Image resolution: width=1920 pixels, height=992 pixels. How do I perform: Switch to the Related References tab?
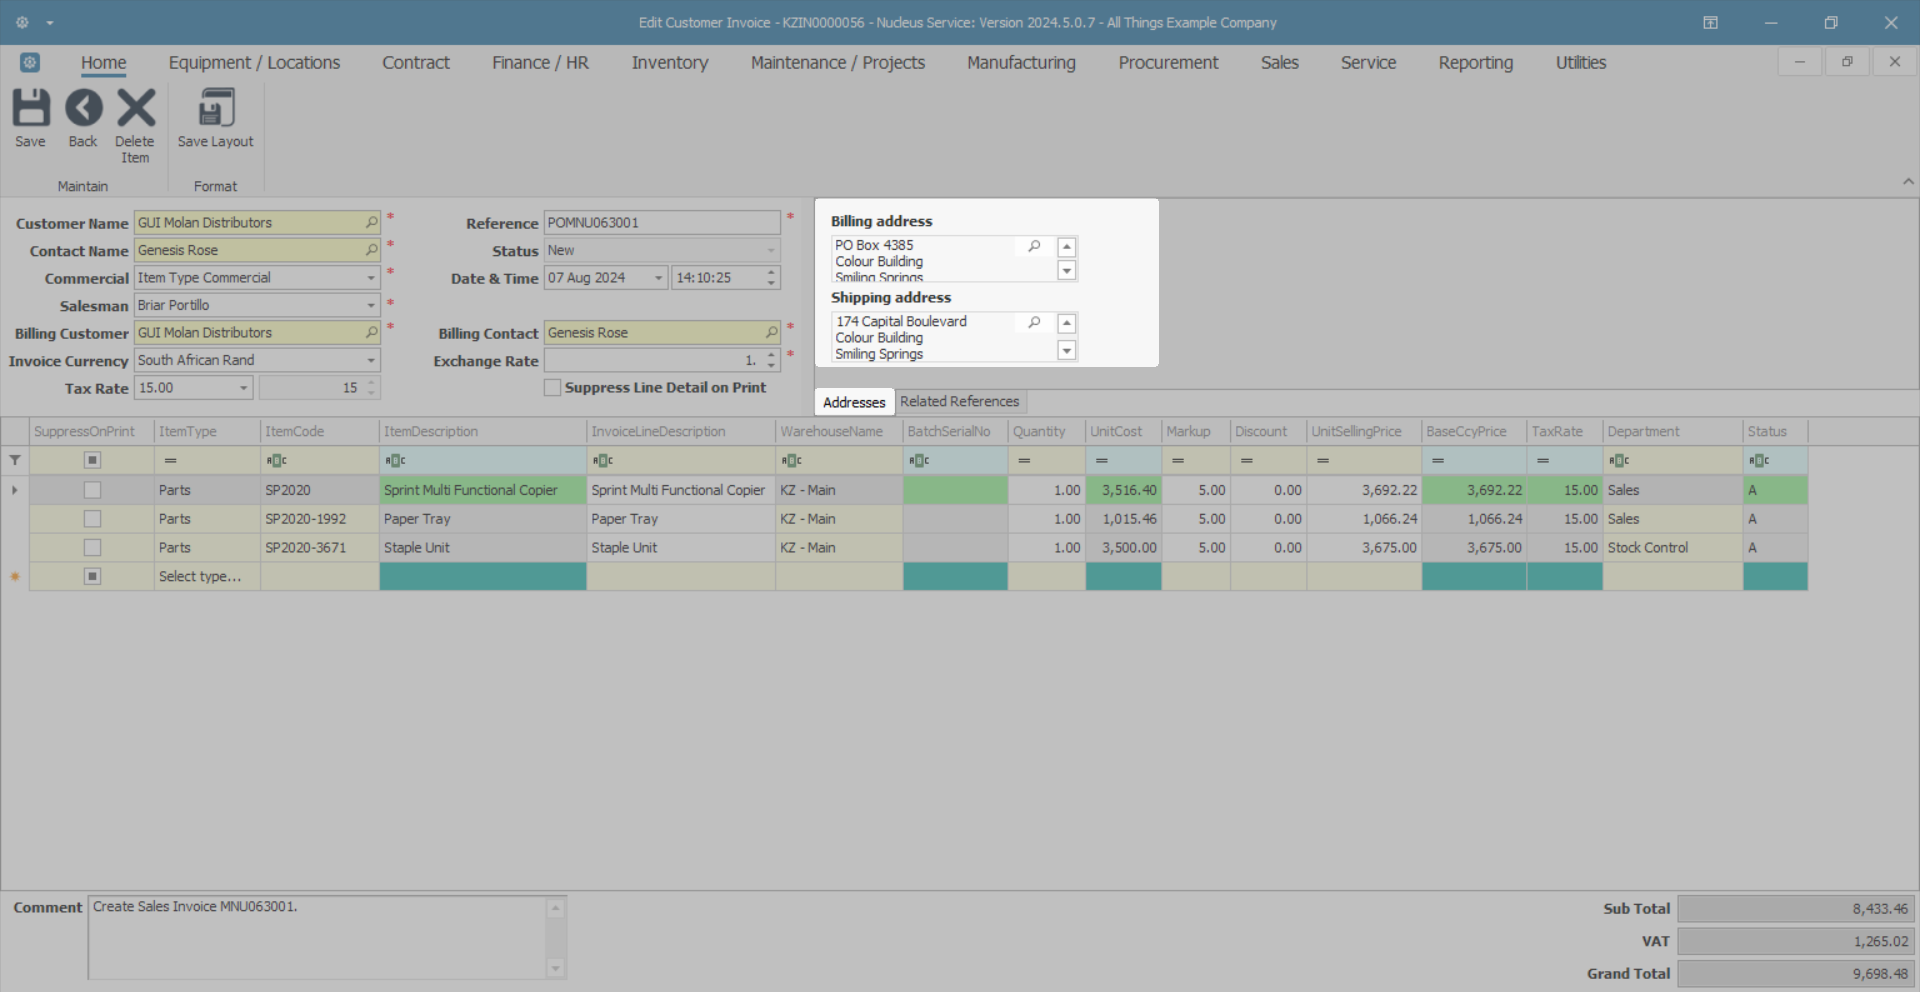pyautogui.click(x=960, y=401)
